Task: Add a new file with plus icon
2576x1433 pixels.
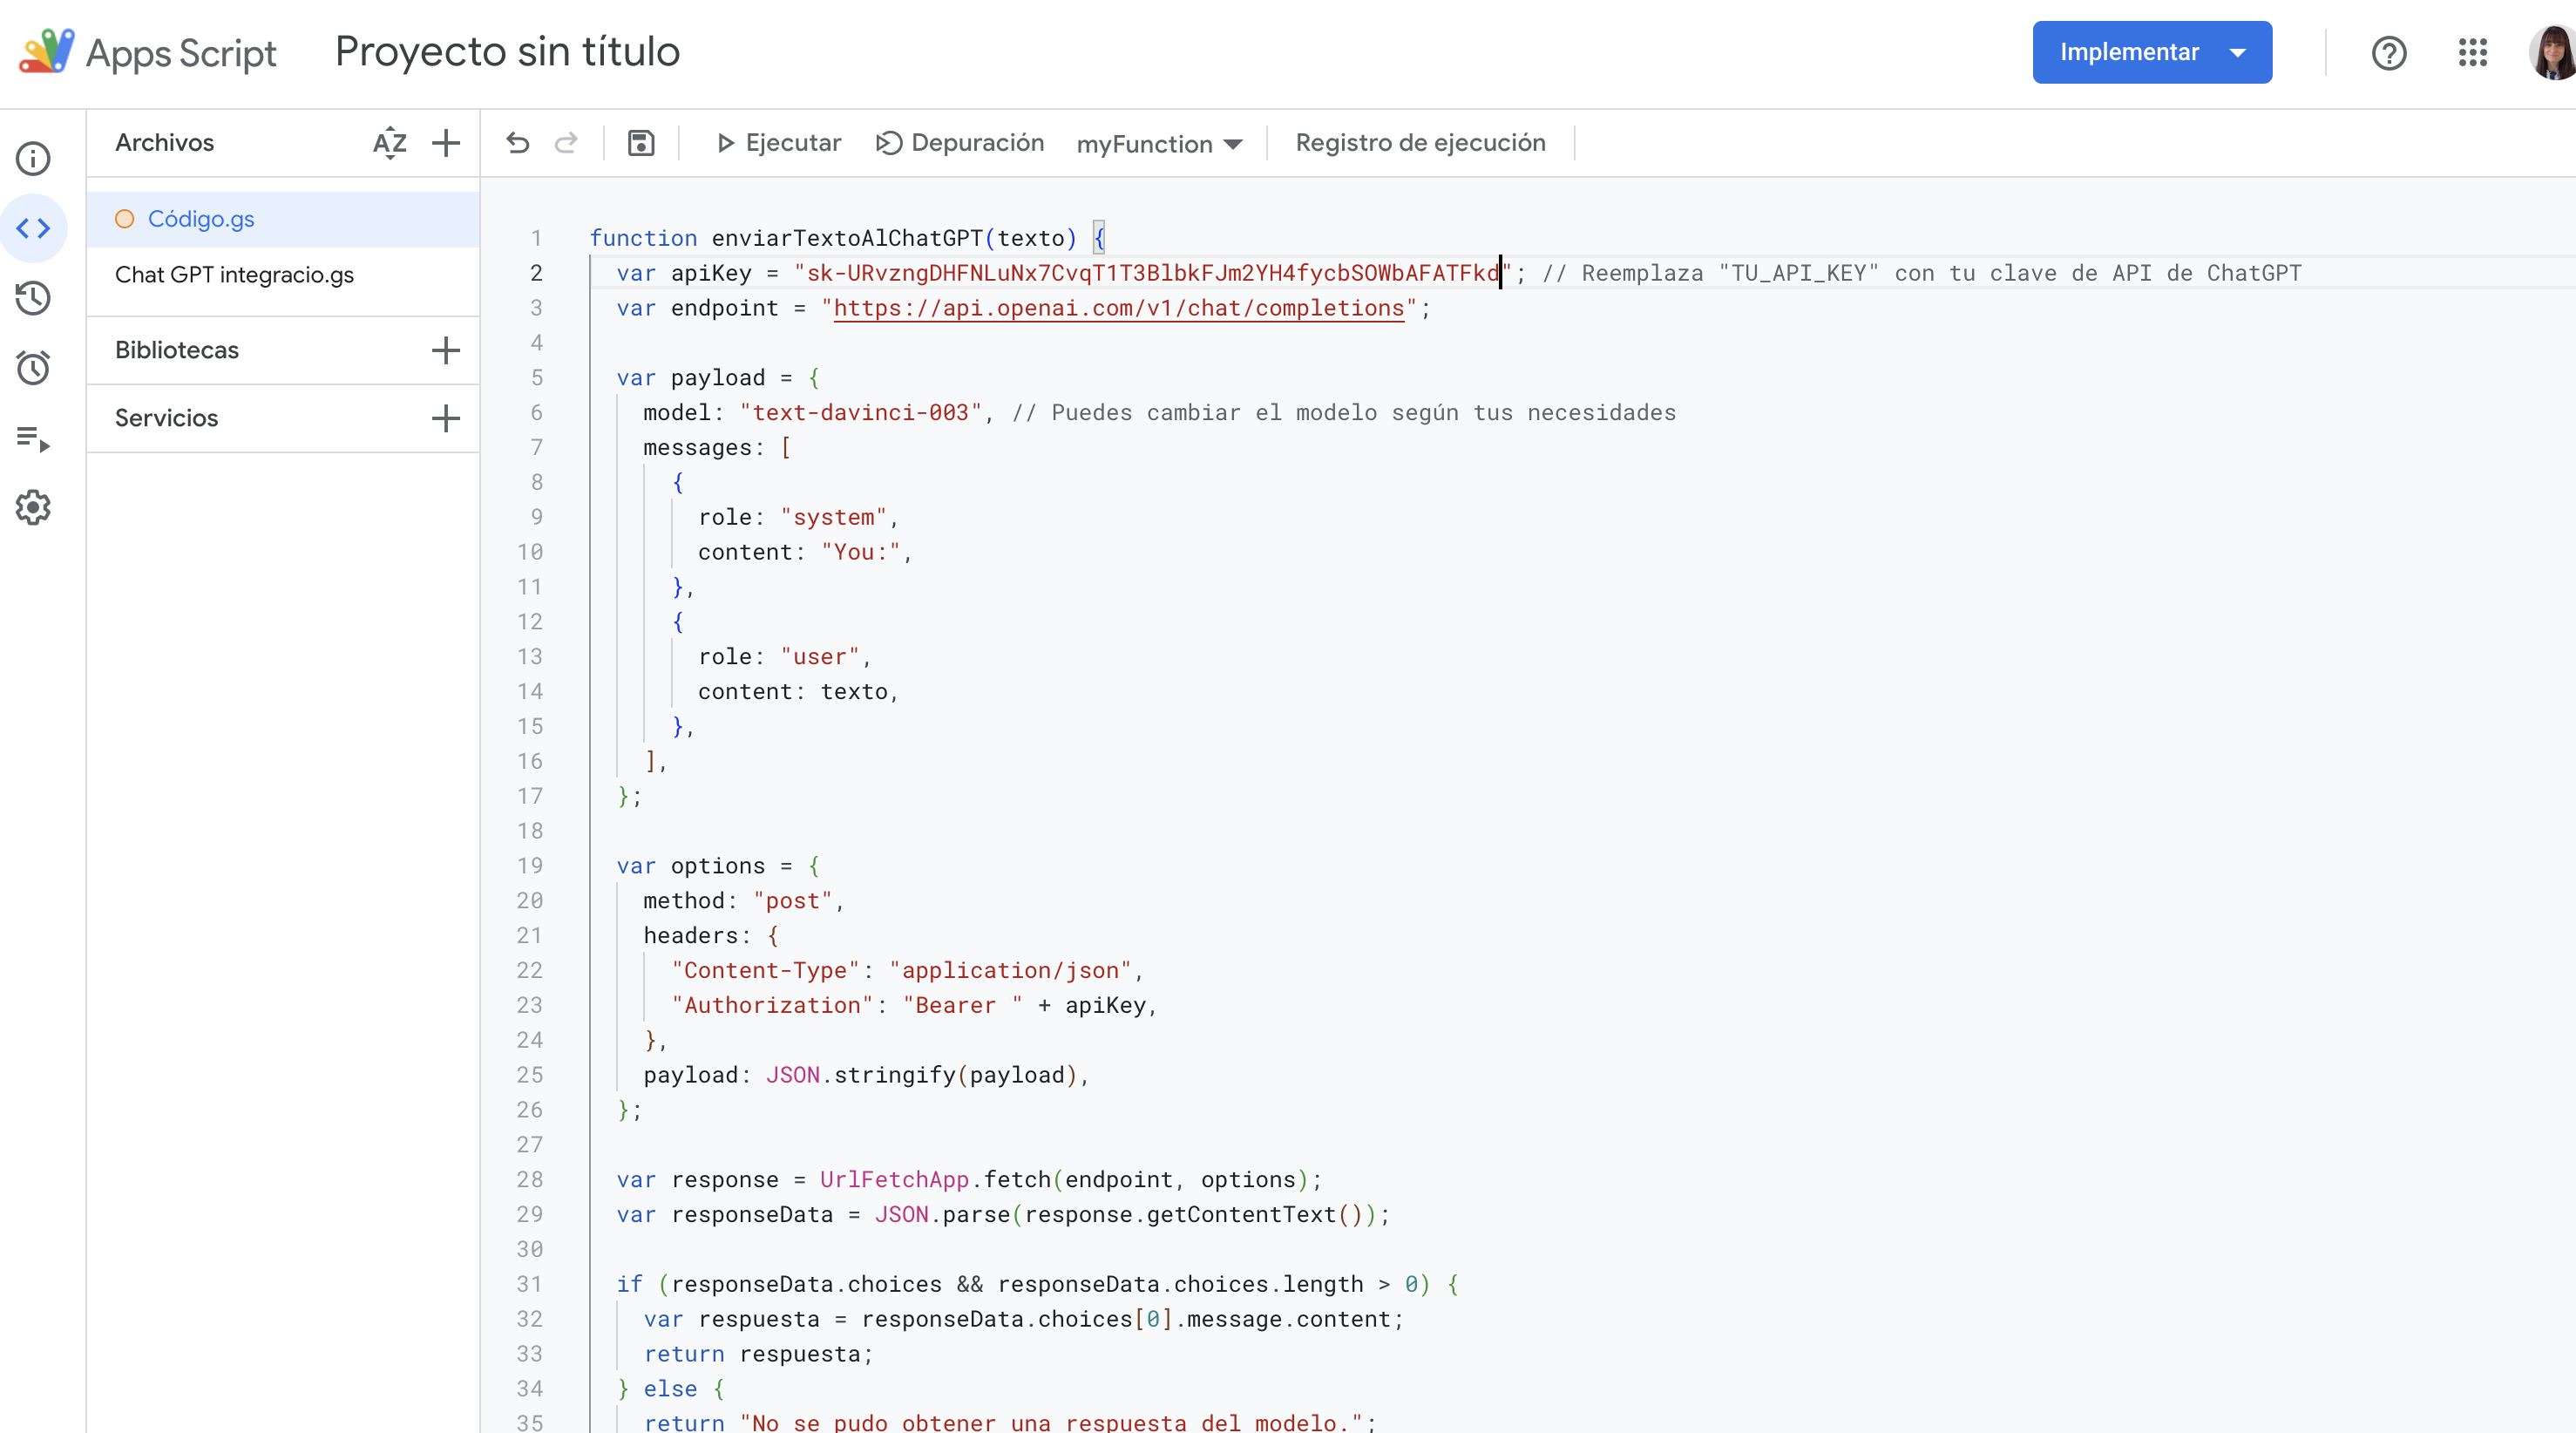Action: (x=446, y=143)
